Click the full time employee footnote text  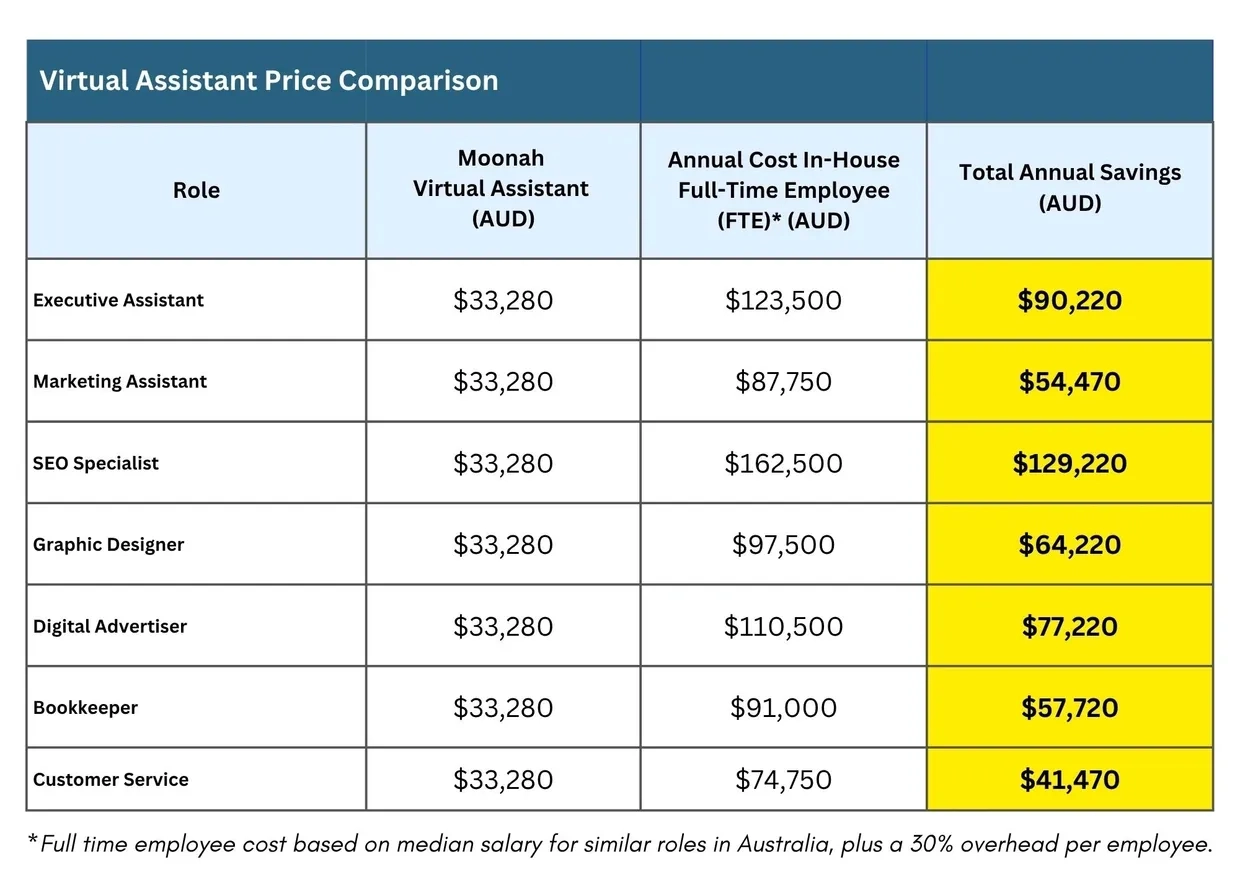tap(620, 844)
